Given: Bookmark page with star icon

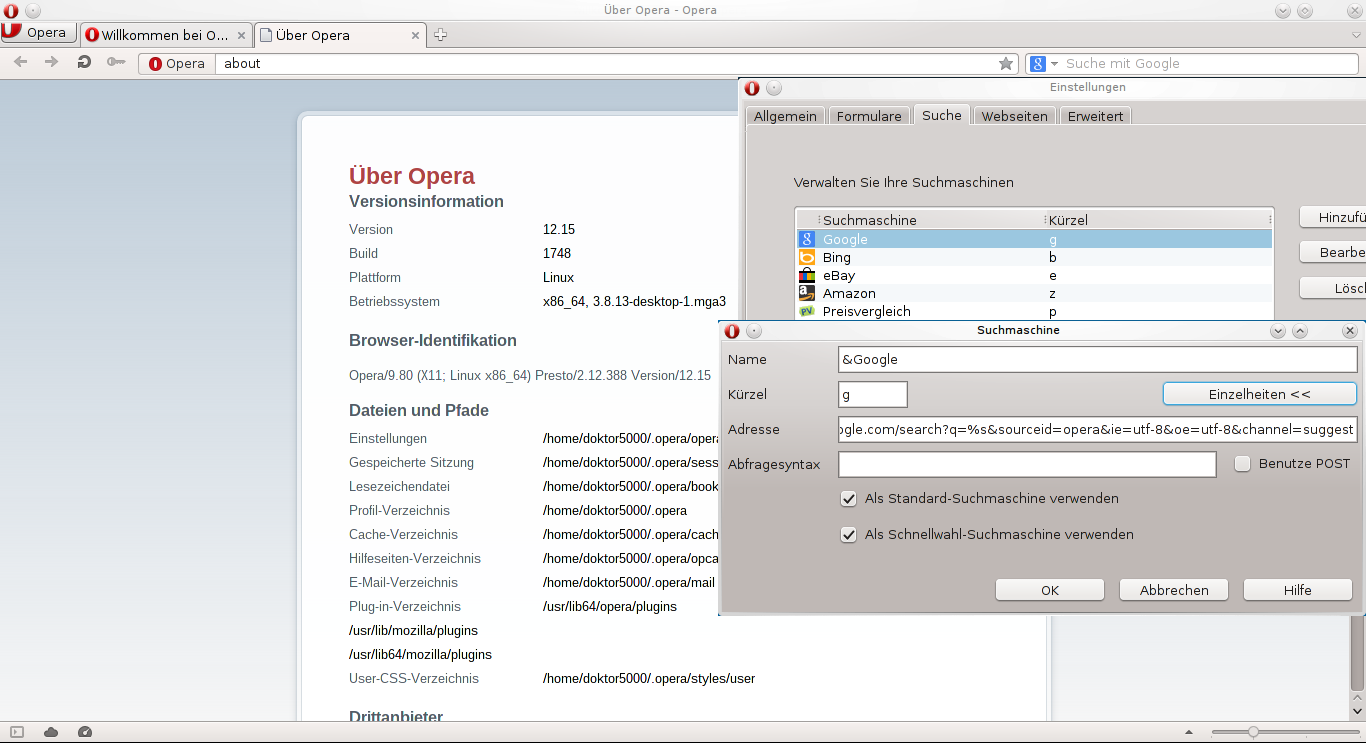Looking at the screenshot, I should pyautogui.click(x=1006, y=63).
